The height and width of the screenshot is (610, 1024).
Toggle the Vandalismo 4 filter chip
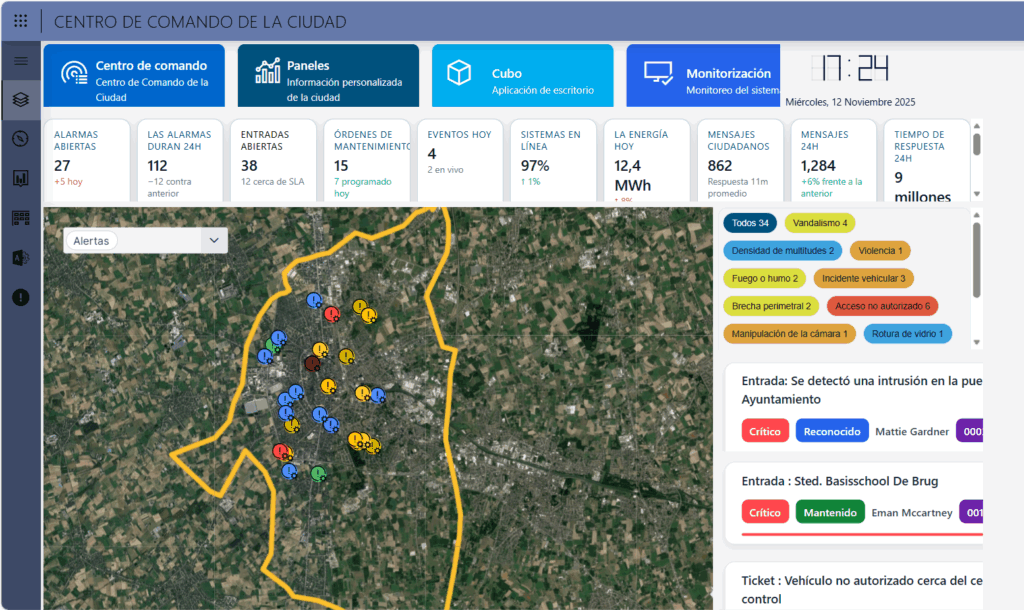[820, 223]
